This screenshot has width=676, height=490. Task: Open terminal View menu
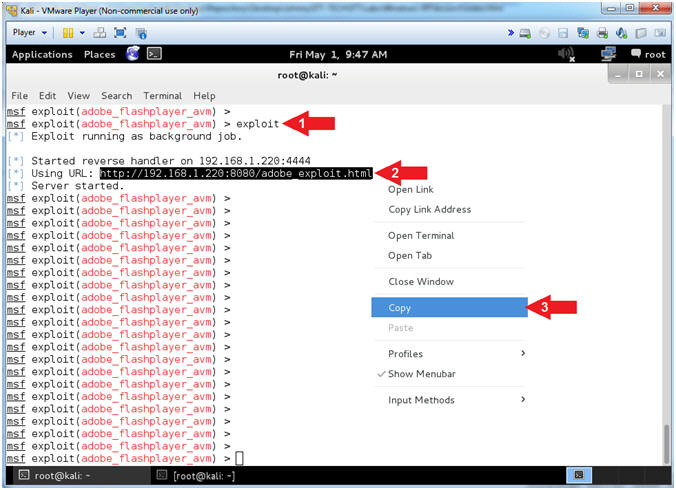78,96
